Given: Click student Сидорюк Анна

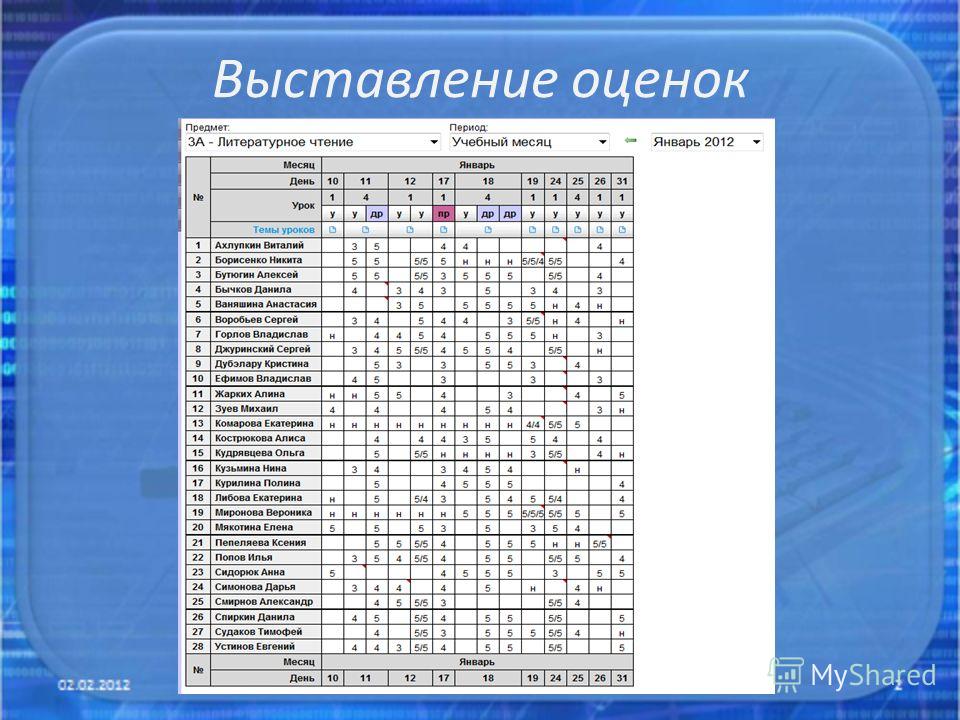Looking at the screenshot, I should 250,572.
